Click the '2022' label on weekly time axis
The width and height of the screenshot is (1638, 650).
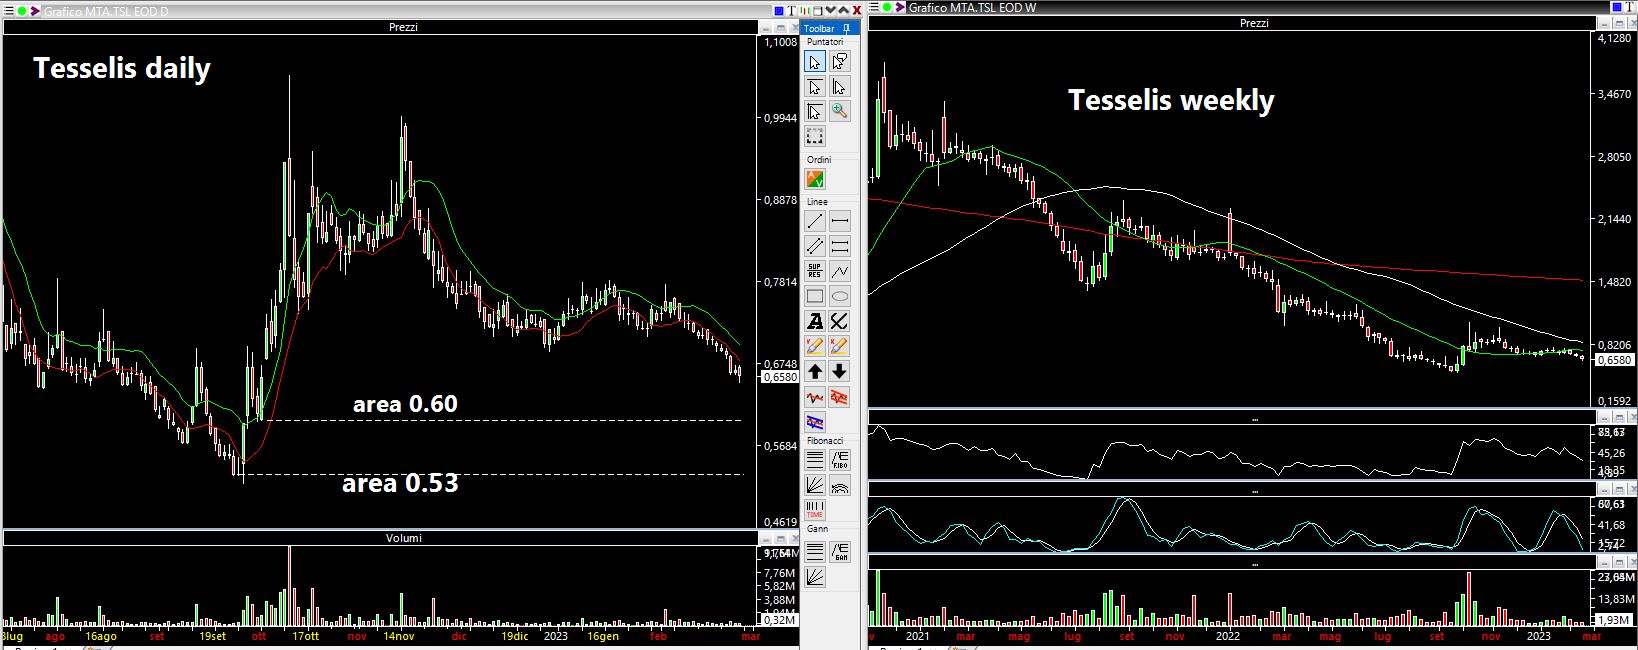click(x=1227, y=635)
